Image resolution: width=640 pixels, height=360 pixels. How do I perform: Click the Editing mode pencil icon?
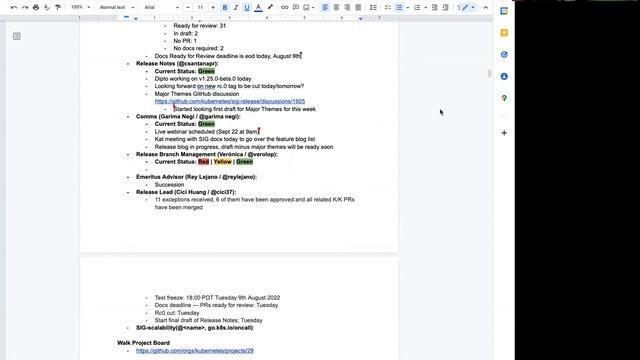coord(465,7)
